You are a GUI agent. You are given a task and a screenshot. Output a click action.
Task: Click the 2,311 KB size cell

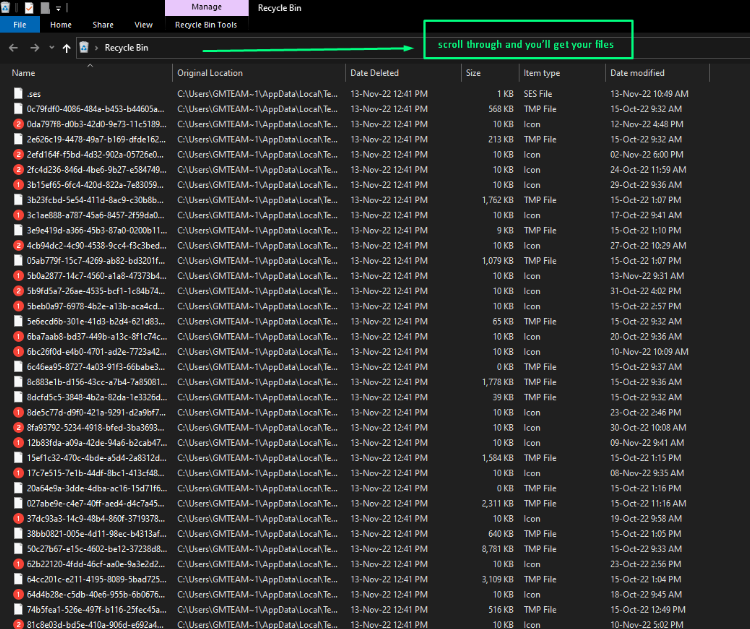[x=497, y=503]
